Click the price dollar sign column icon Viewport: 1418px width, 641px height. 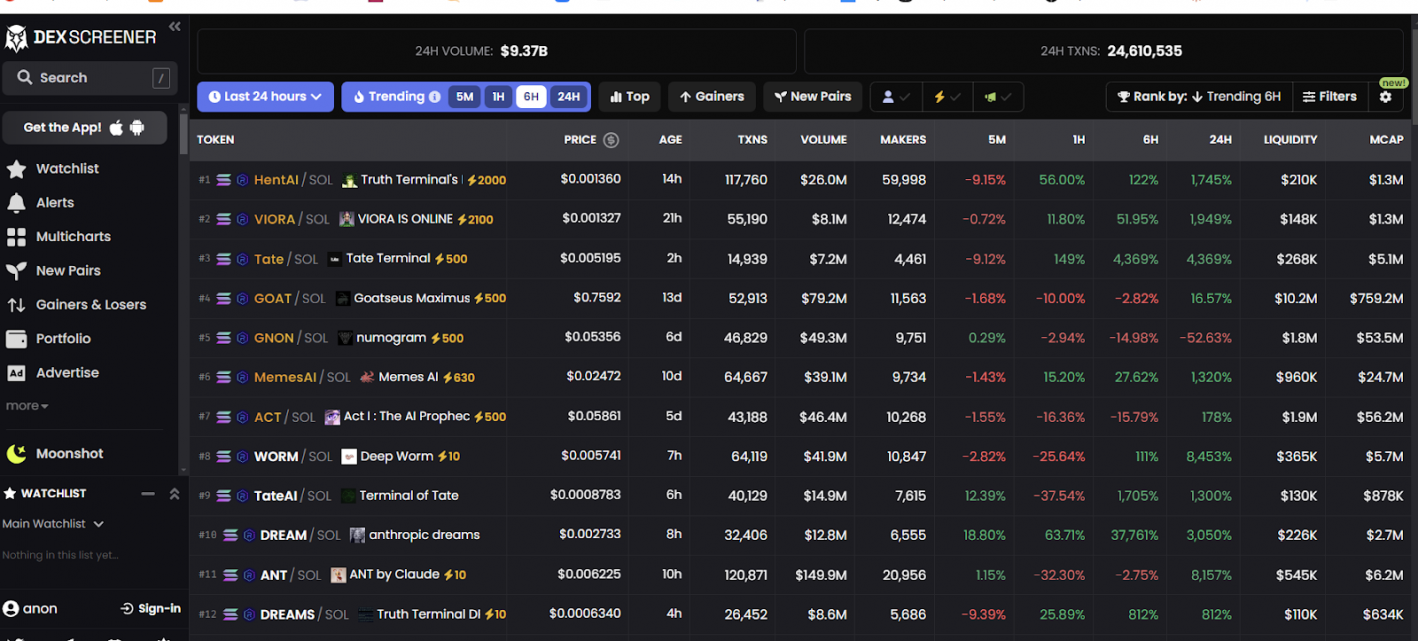pyautogui.click(x=611, y=140)
